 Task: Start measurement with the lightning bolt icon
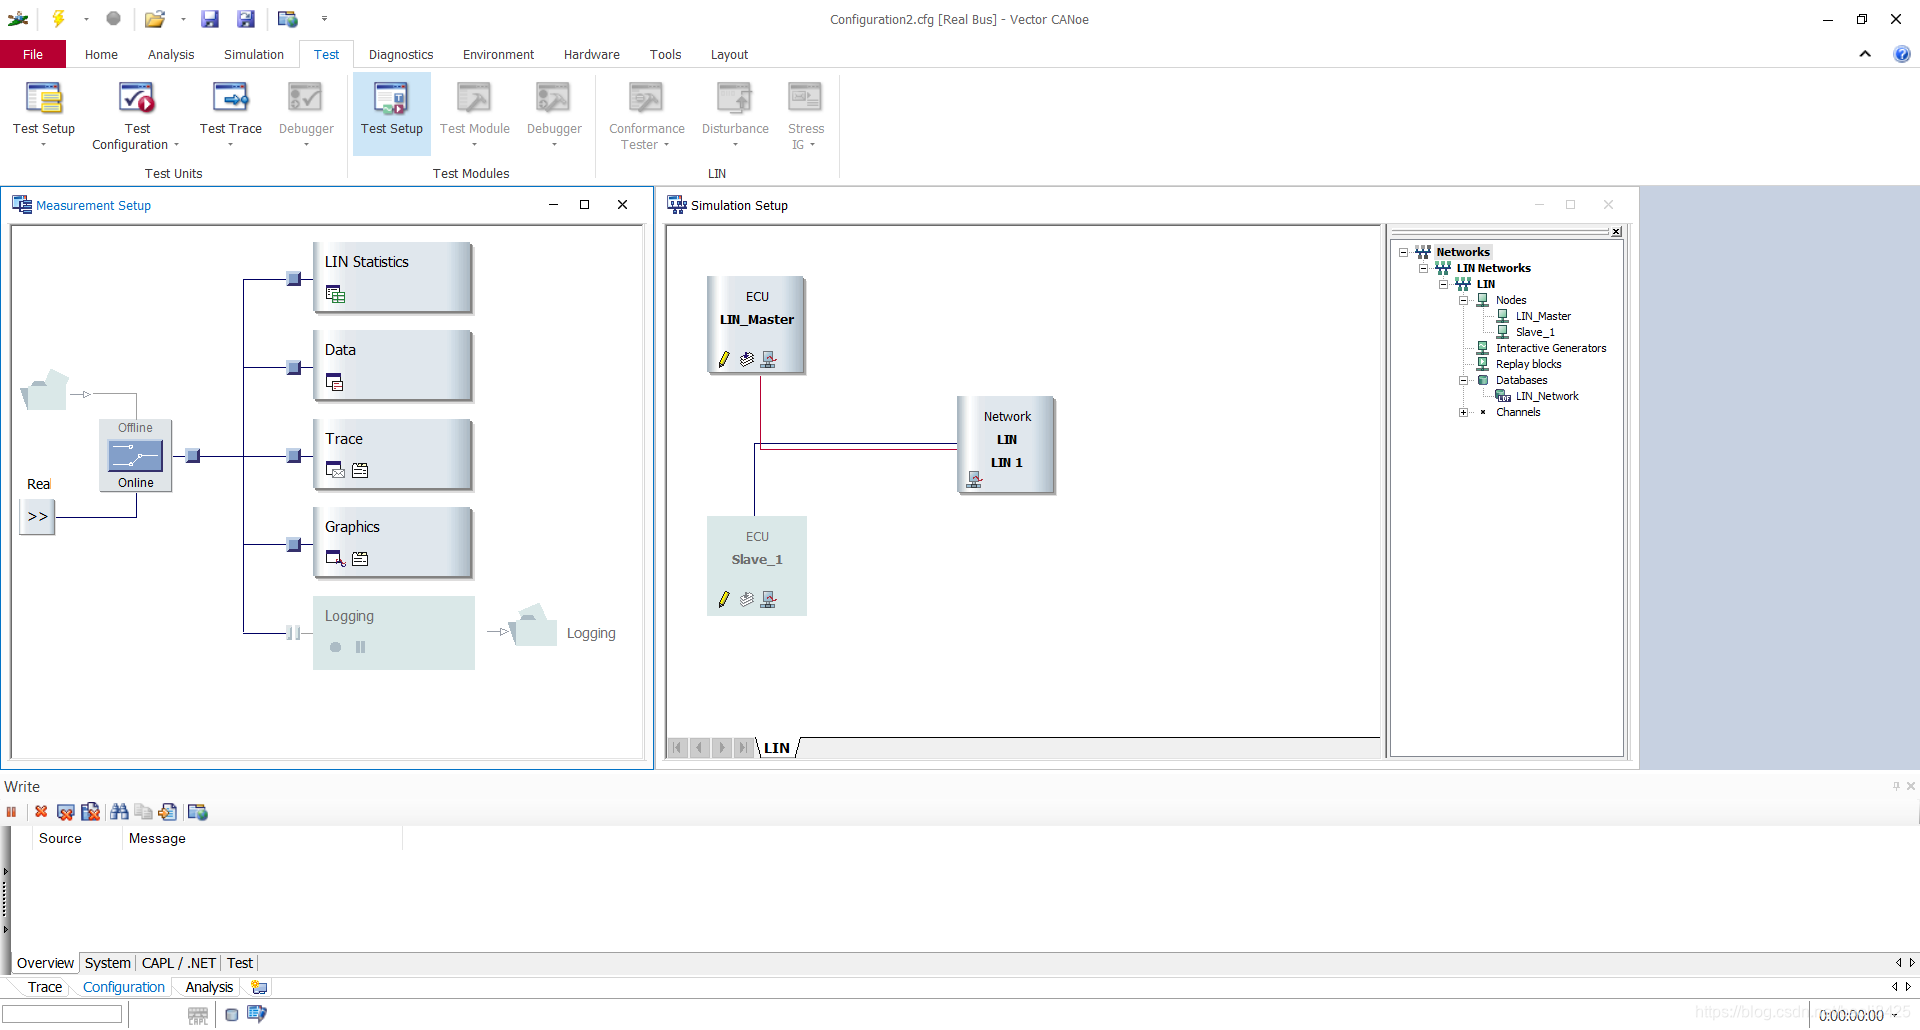pos(58,18)
